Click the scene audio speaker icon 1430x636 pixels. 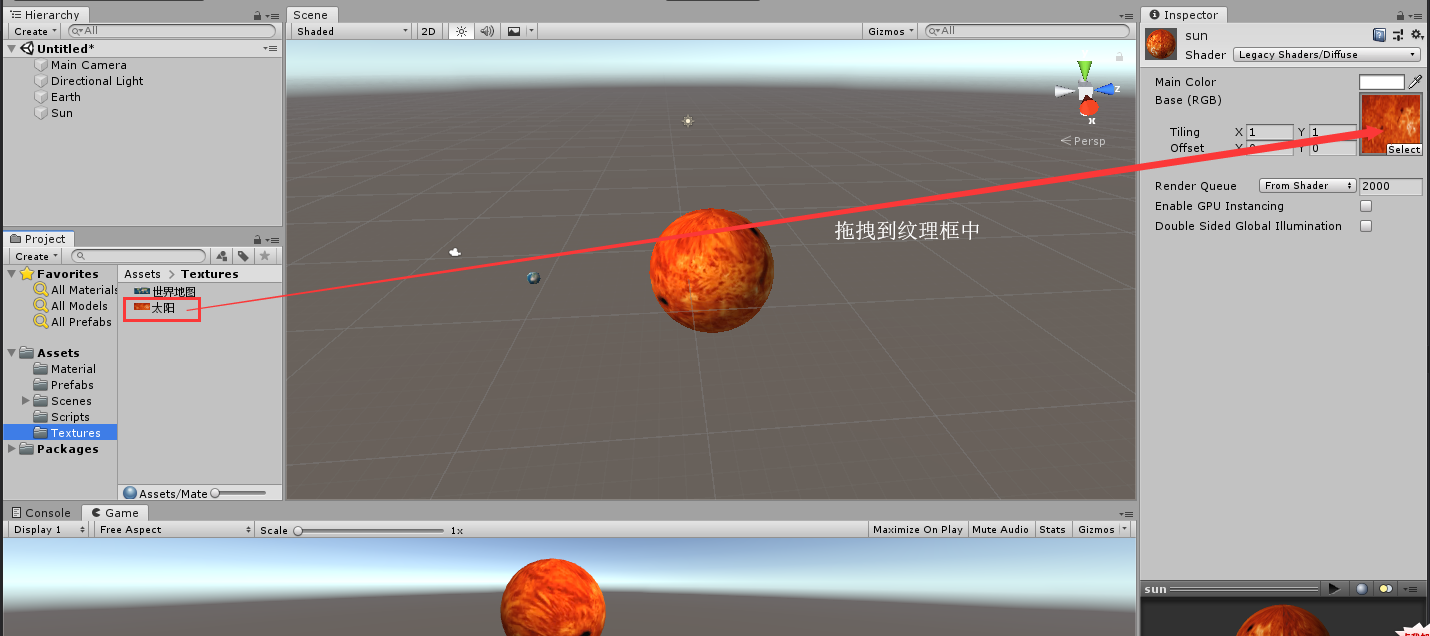pos(486,30)
